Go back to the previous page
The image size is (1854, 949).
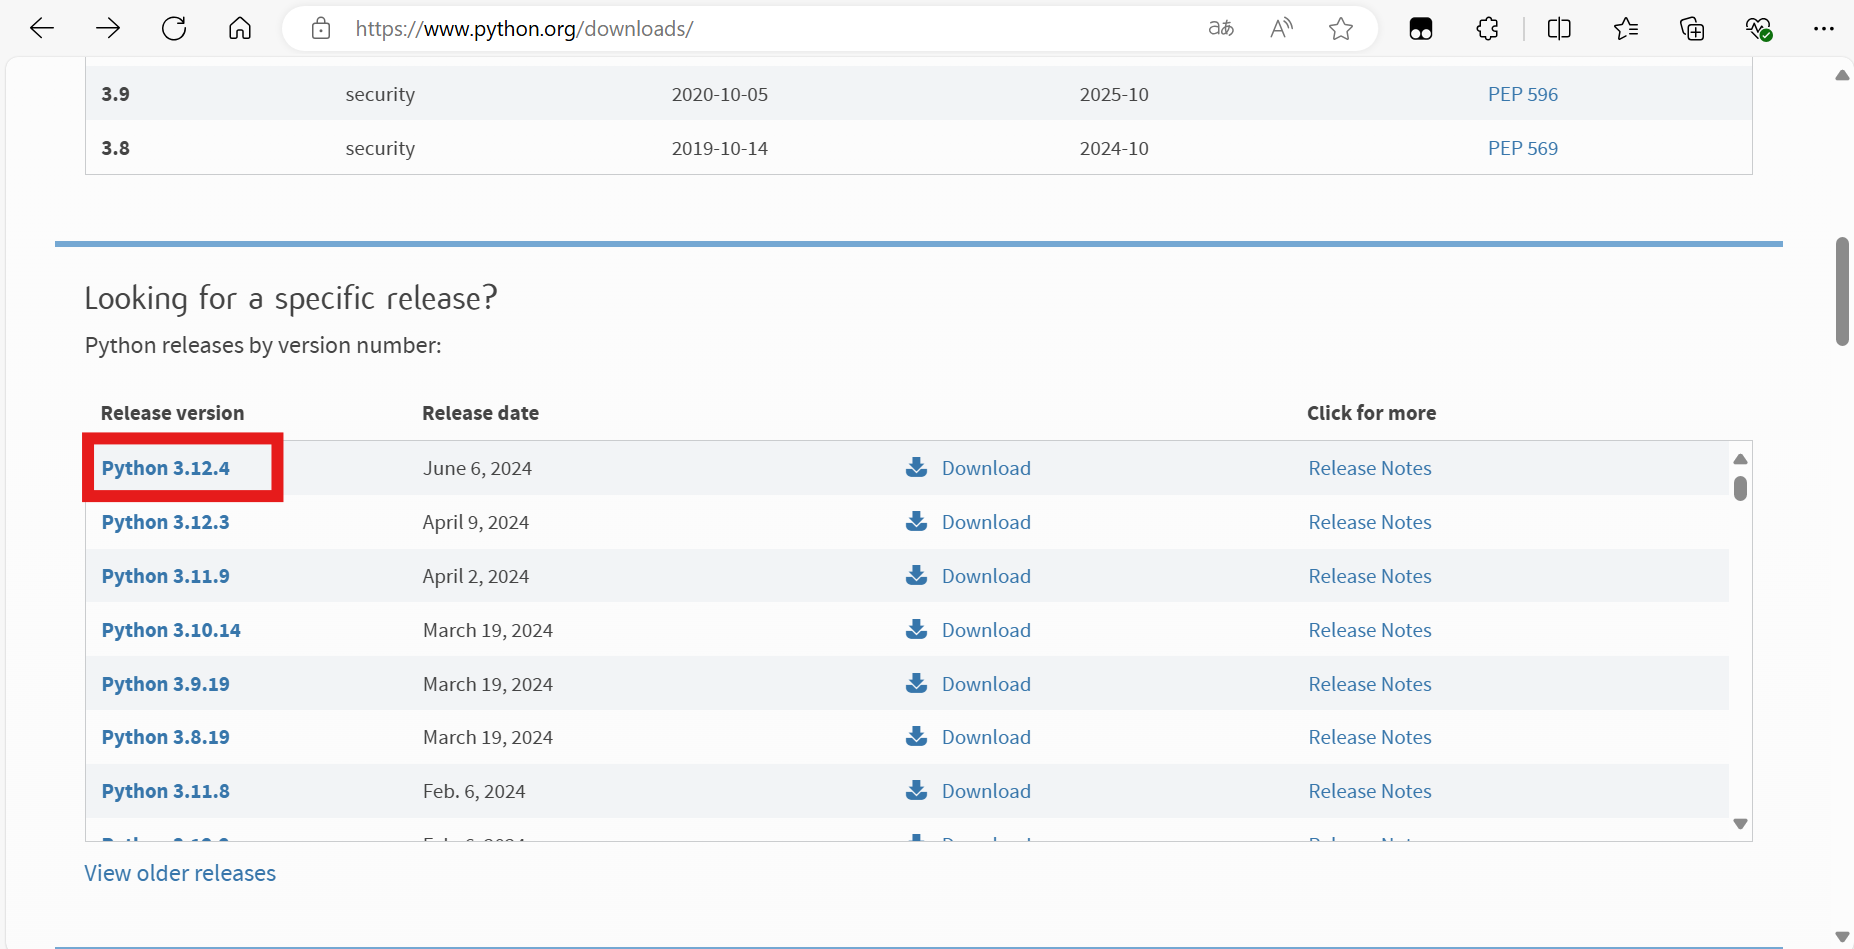point(42,29)
